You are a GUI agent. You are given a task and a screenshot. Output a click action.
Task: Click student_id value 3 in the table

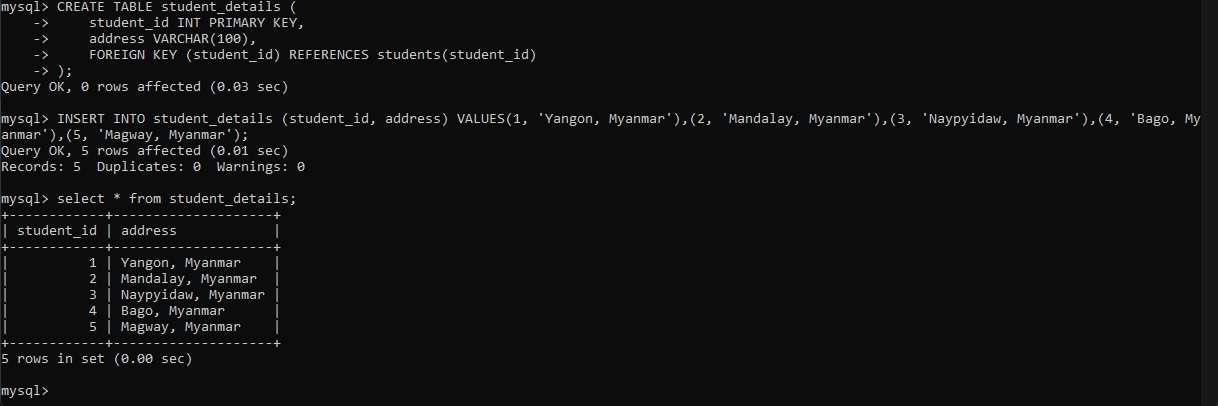coord(93,295)
